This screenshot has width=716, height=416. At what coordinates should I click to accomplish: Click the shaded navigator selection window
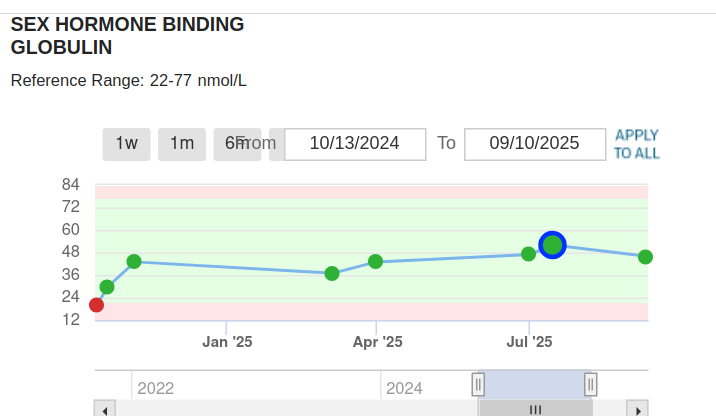(x=534, y=384)
